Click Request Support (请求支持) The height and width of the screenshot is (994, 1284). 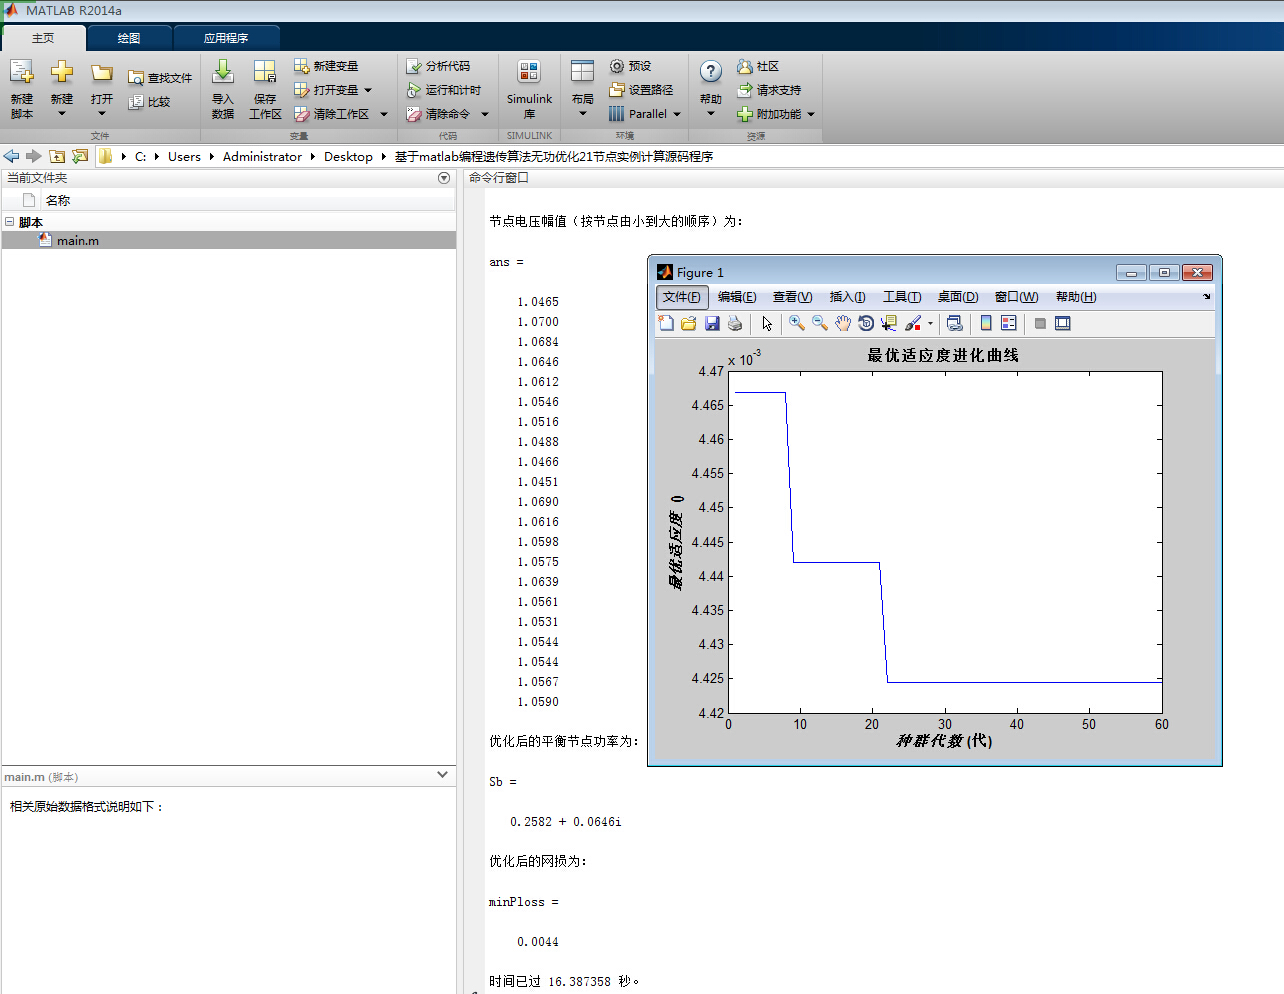pyautogui.click(x=769, y=89)
